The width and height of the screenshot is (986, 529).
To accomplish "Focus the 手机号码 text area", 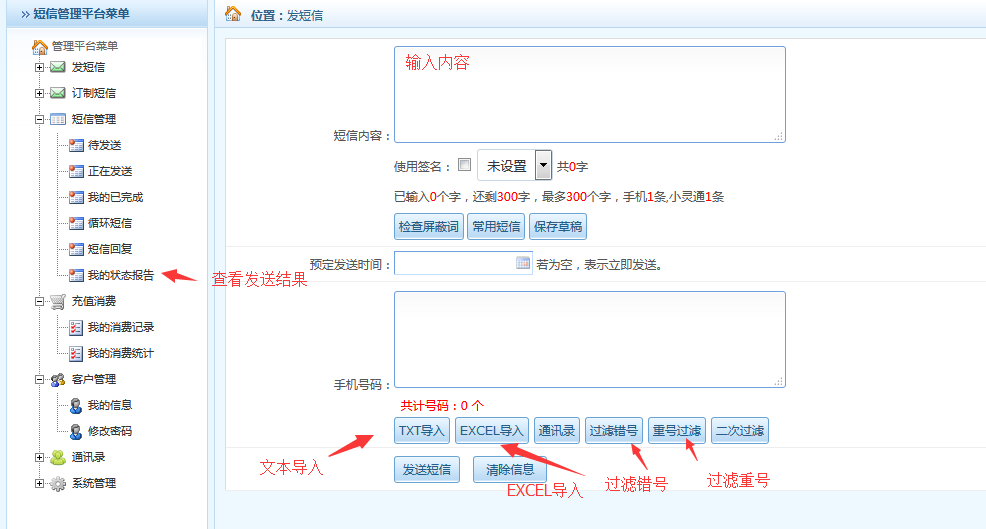I will (590, 340).
